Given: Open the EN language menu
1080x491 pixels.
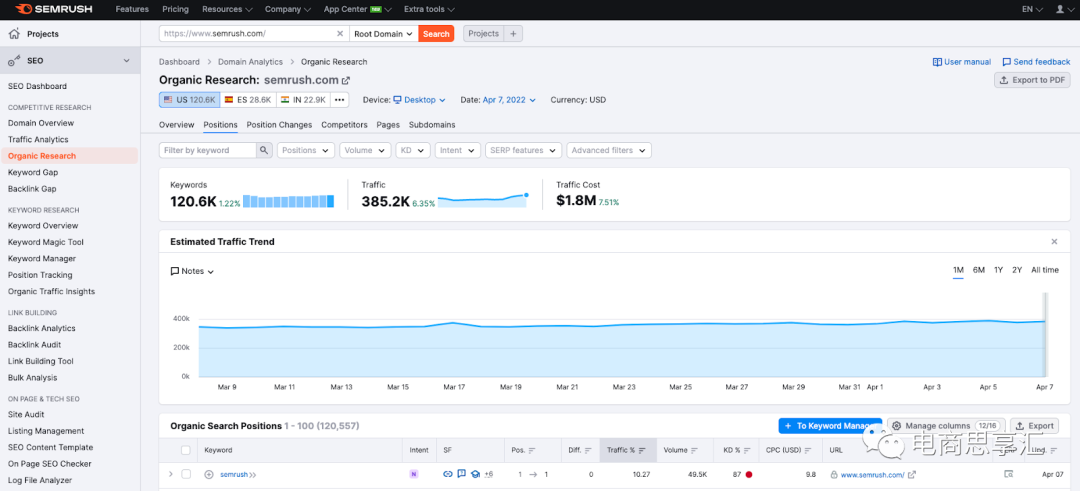Looking at the screenshot, I should [x=1032, y=10].
